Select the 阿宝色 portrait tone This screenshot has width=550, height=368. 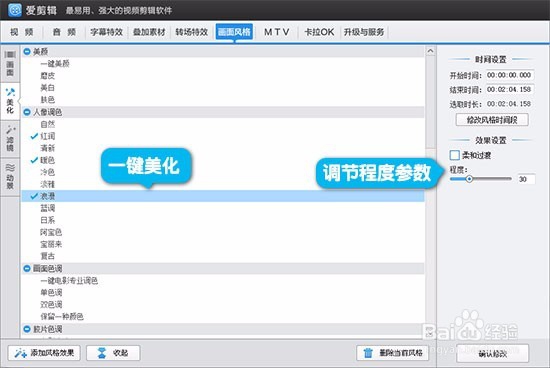click(51, 232)
